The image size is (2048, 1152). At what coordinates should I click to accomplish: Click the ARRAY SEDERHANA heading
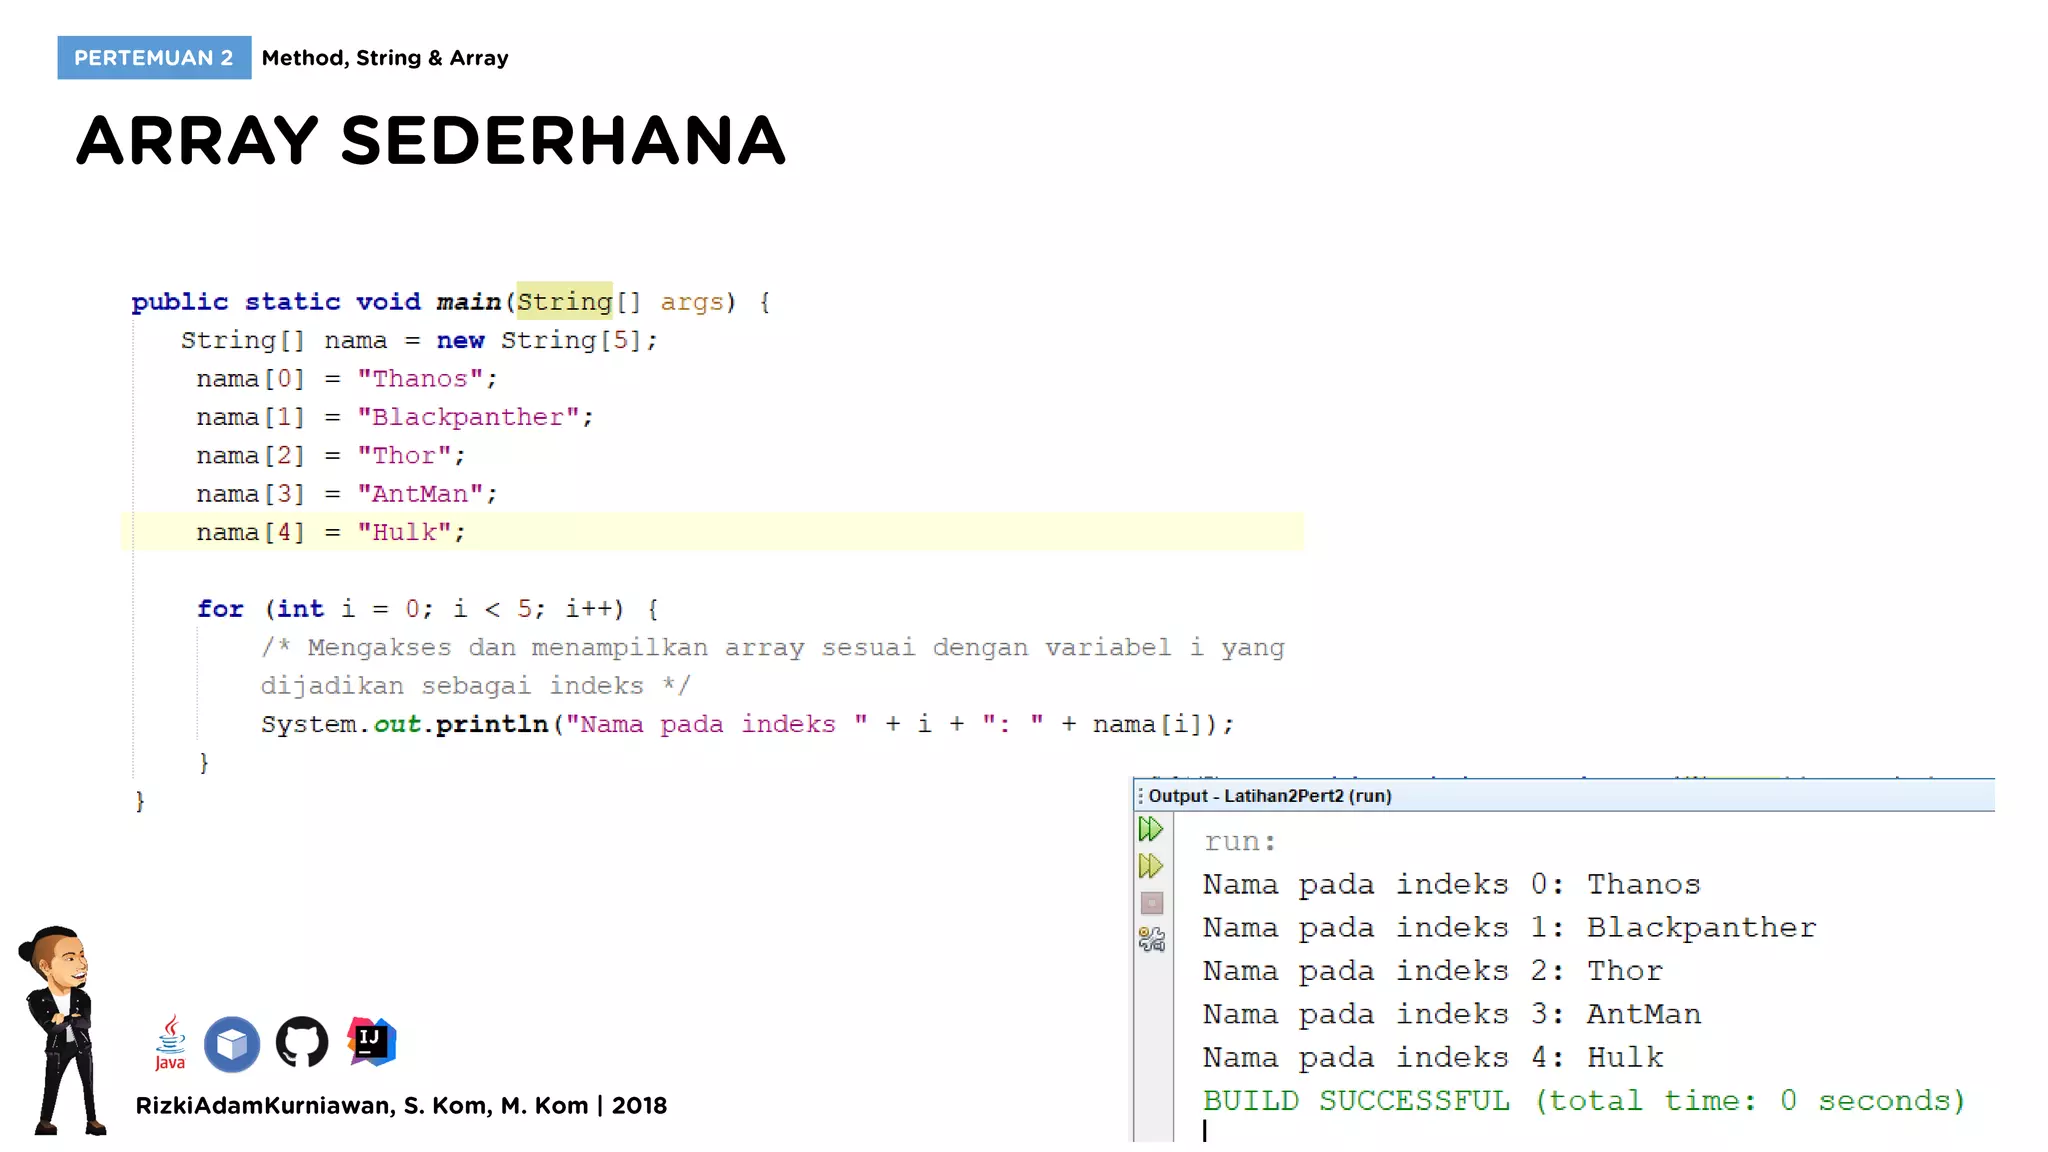point(431,140)
